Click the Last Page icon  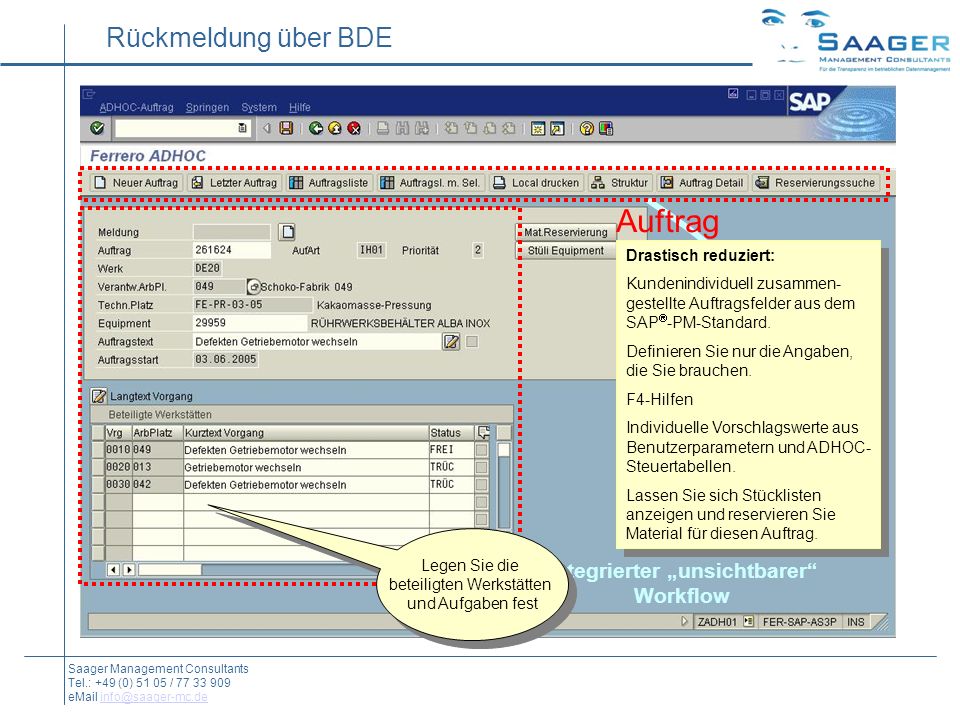509,128
